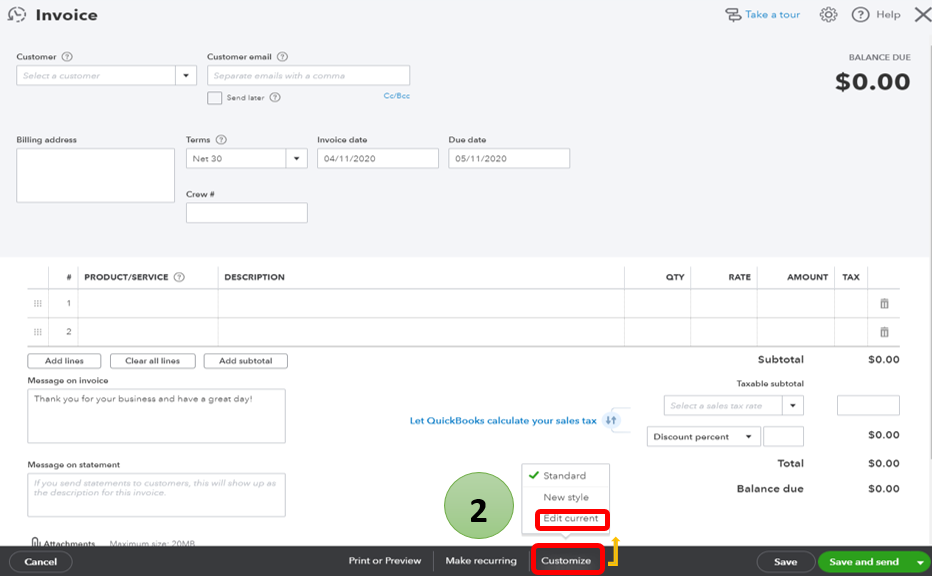The width and height of the screenshot is (932, 576).
Task: Click the Select a customer field
Action: (96, 75)
